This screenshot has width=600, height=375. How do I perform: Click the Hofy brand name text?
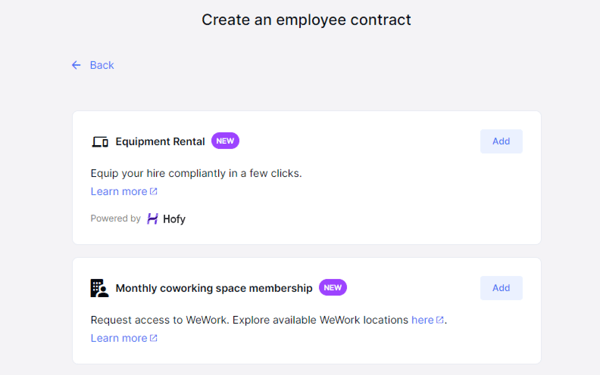174,219
